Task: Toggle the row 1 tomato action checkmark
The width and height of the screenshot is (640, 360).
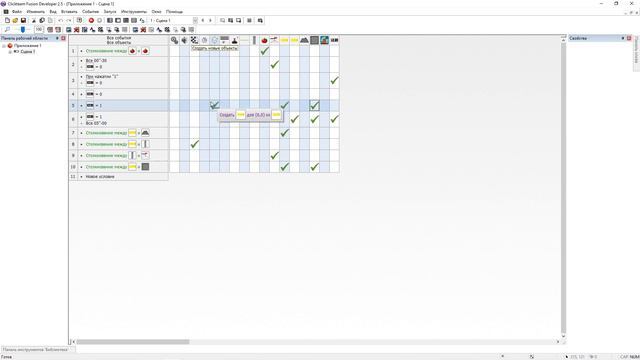Action: 264,51
